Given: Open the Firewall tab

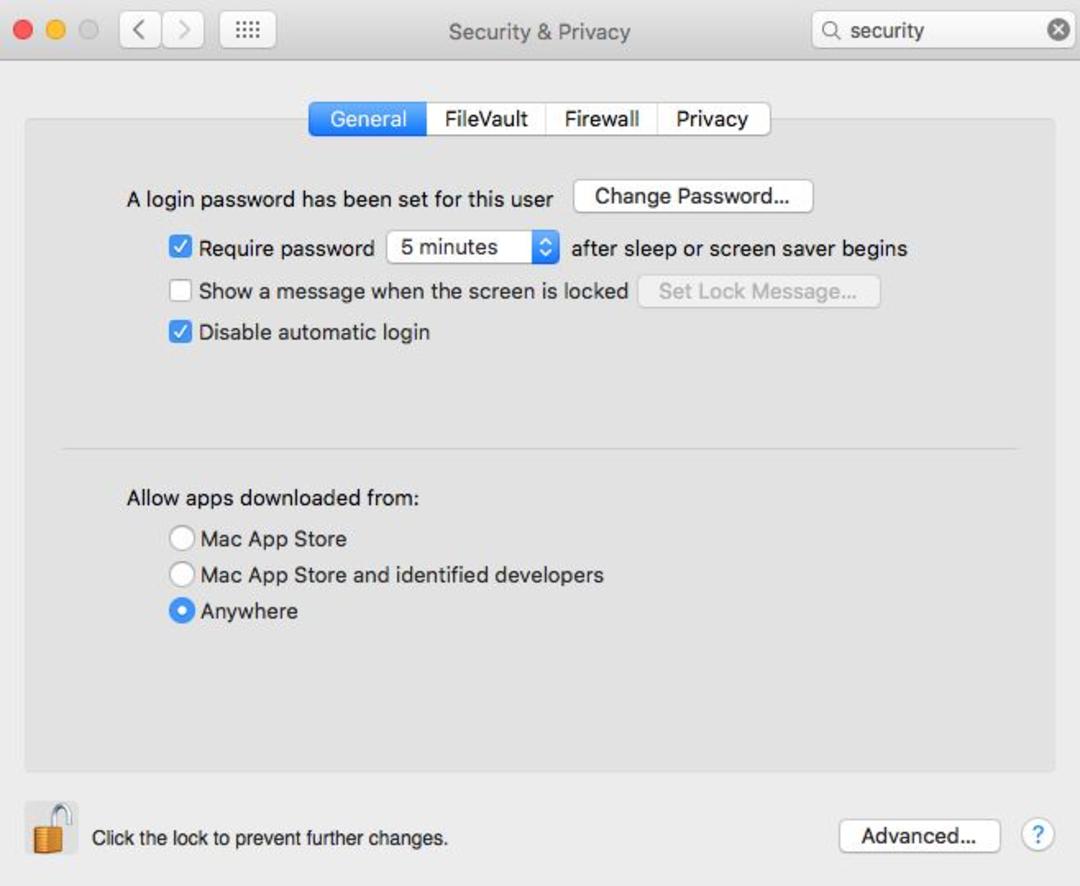Looking at the screenshot, I should tap(601, 119).
